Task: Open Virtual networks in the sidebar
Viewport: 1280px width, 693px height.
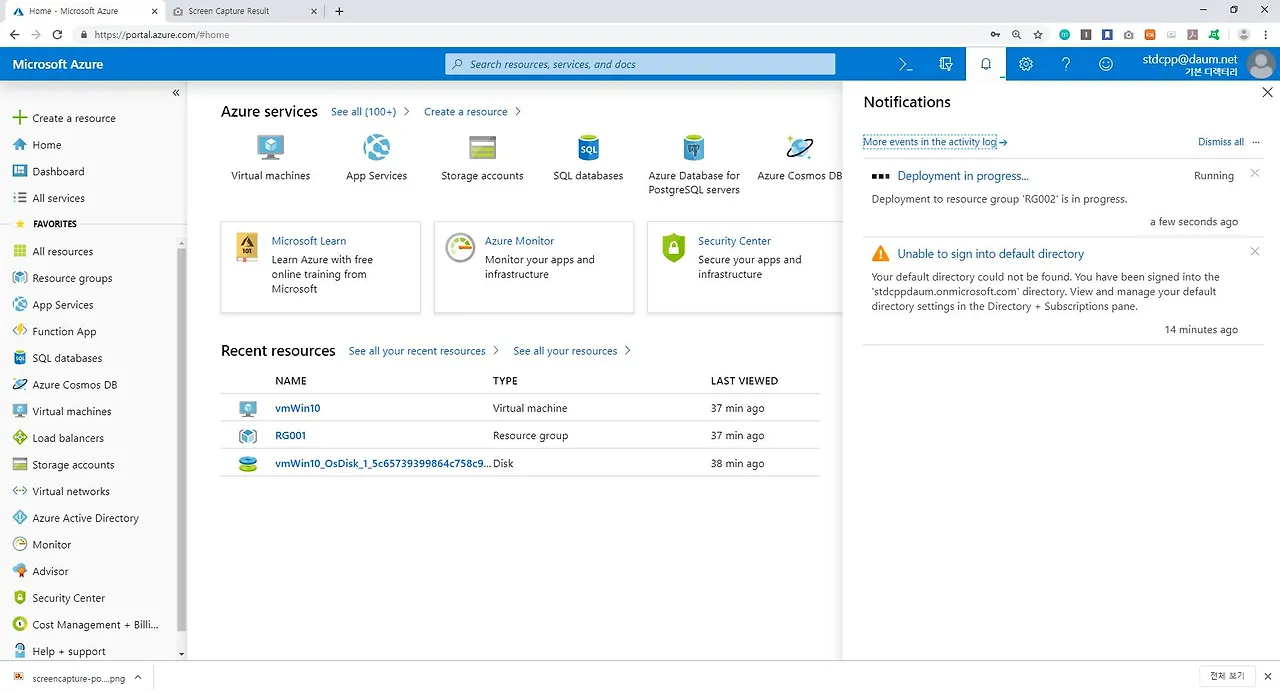Action: (71, 491)
